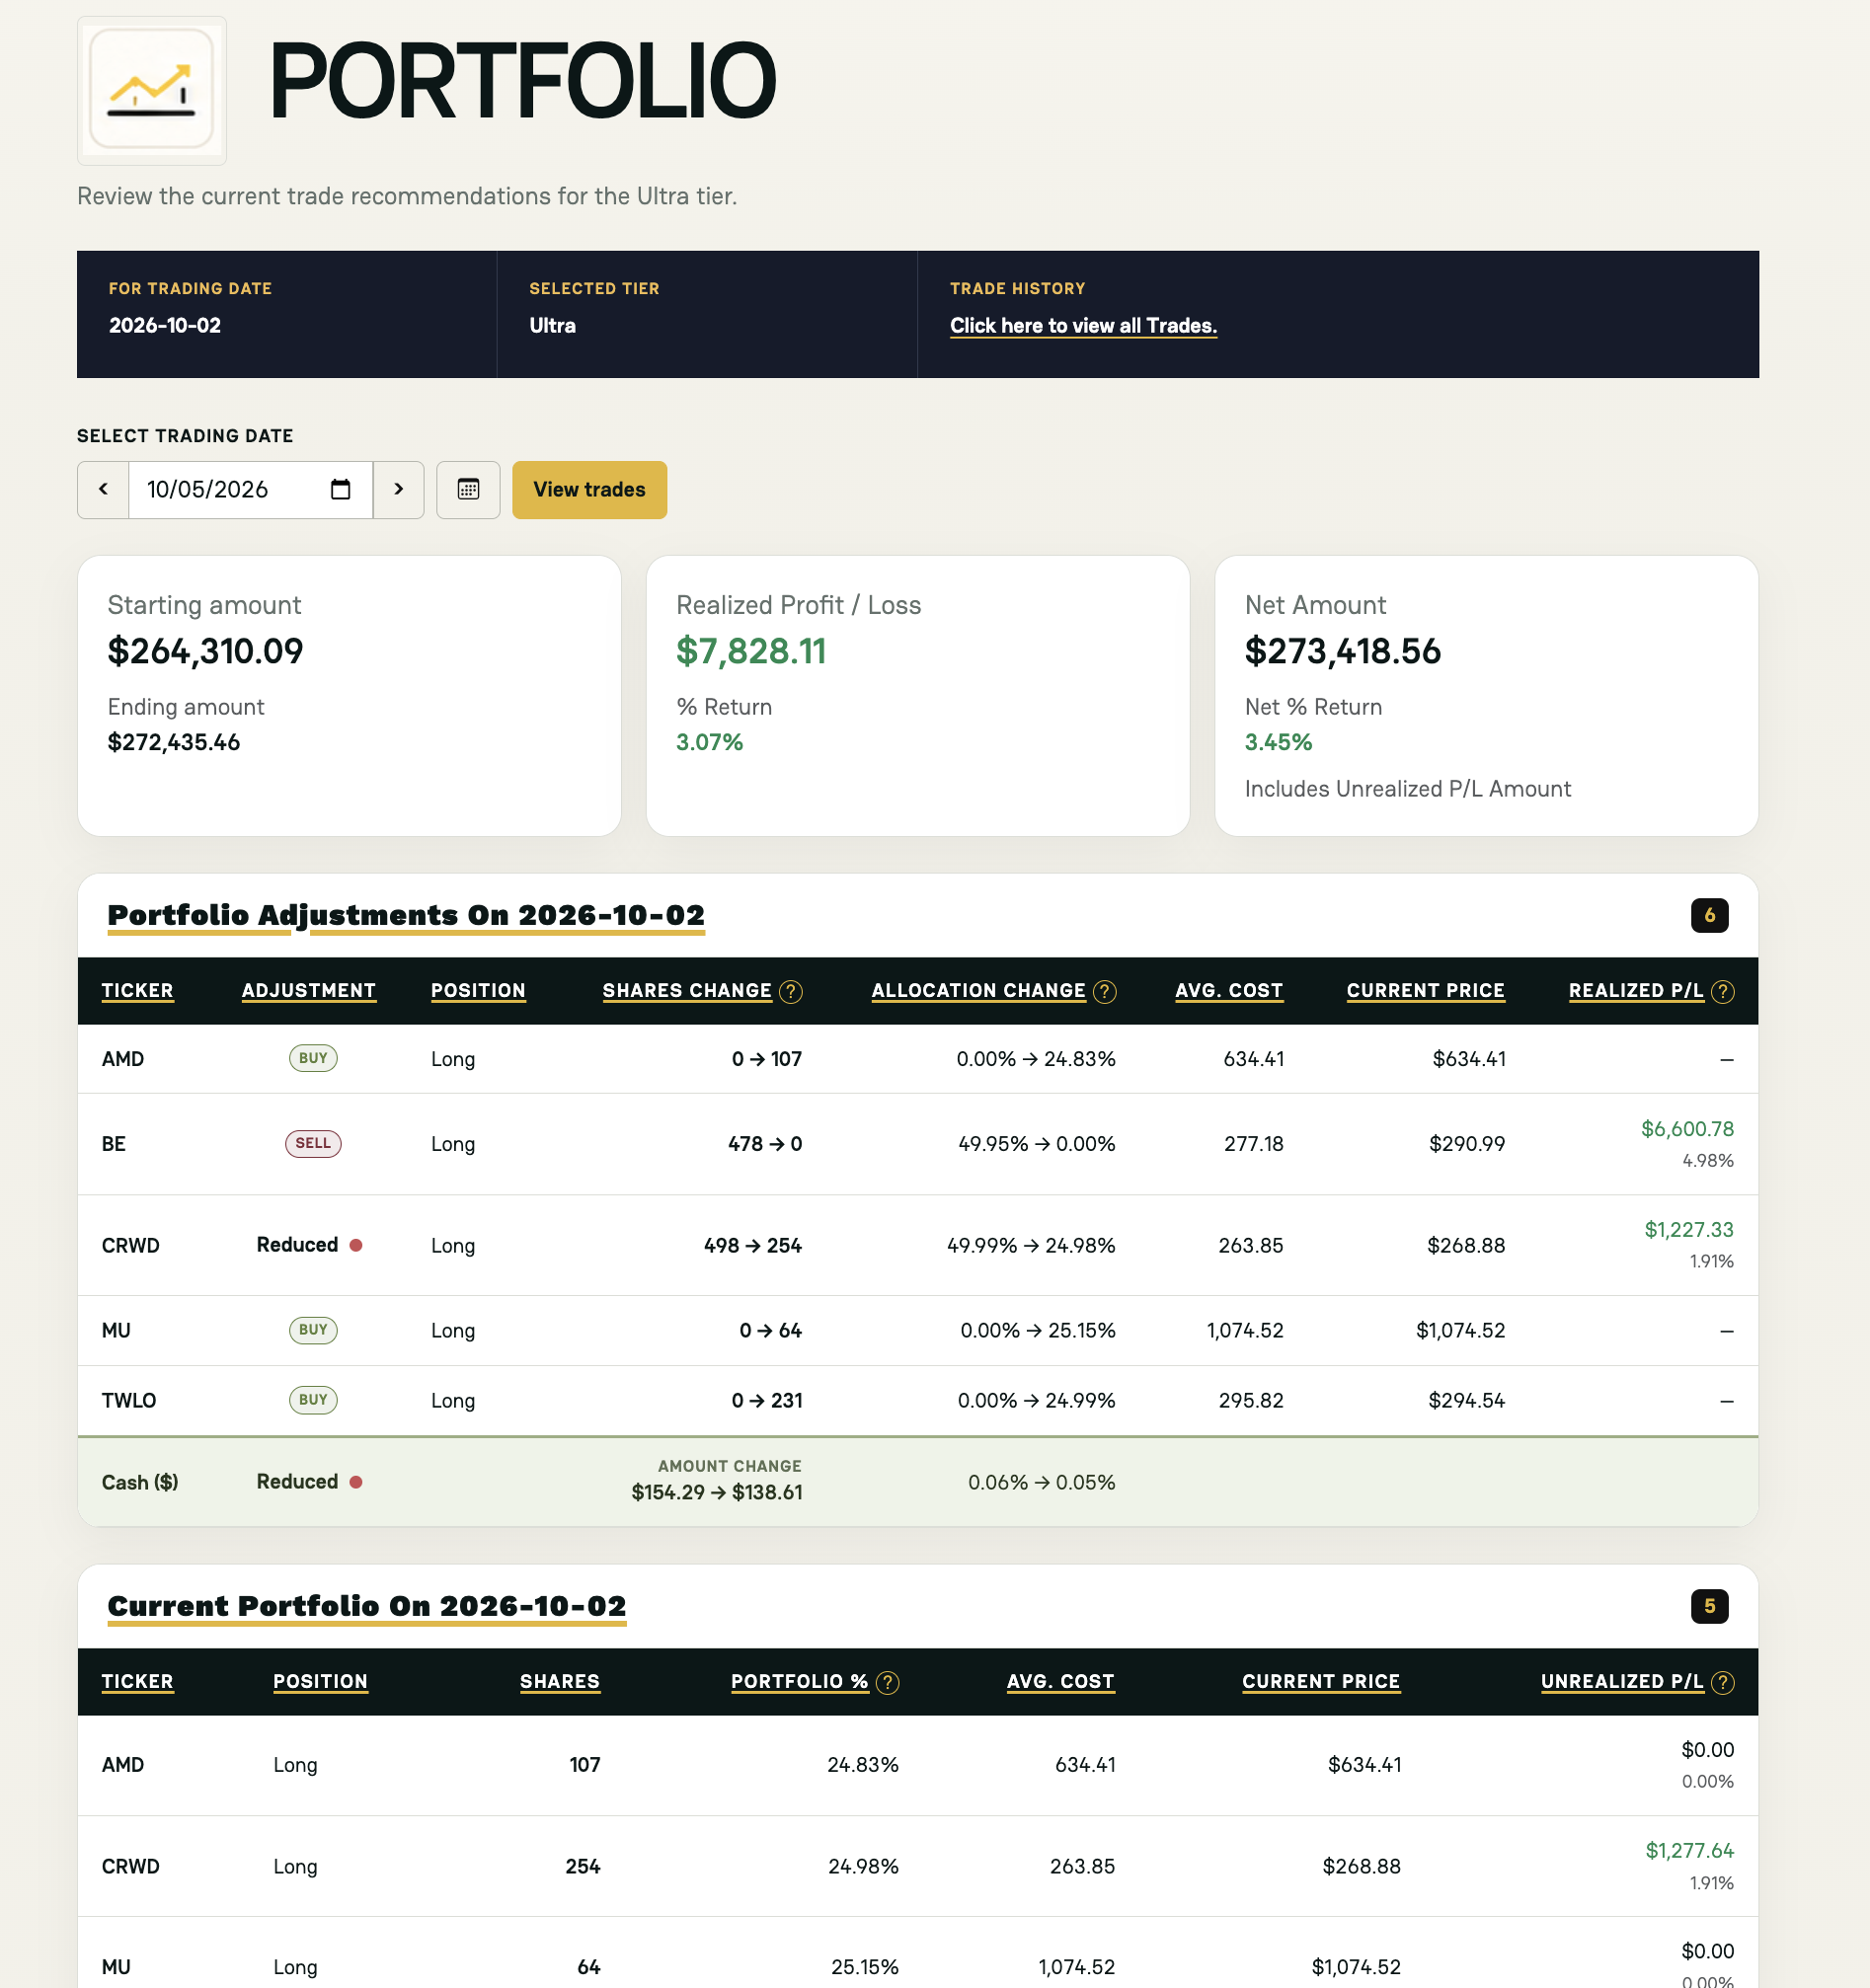The image size is (1870, 1988).
Task: Sort current portfolio by Unrealized P/L header
Action: [x=1621, y=1681]
